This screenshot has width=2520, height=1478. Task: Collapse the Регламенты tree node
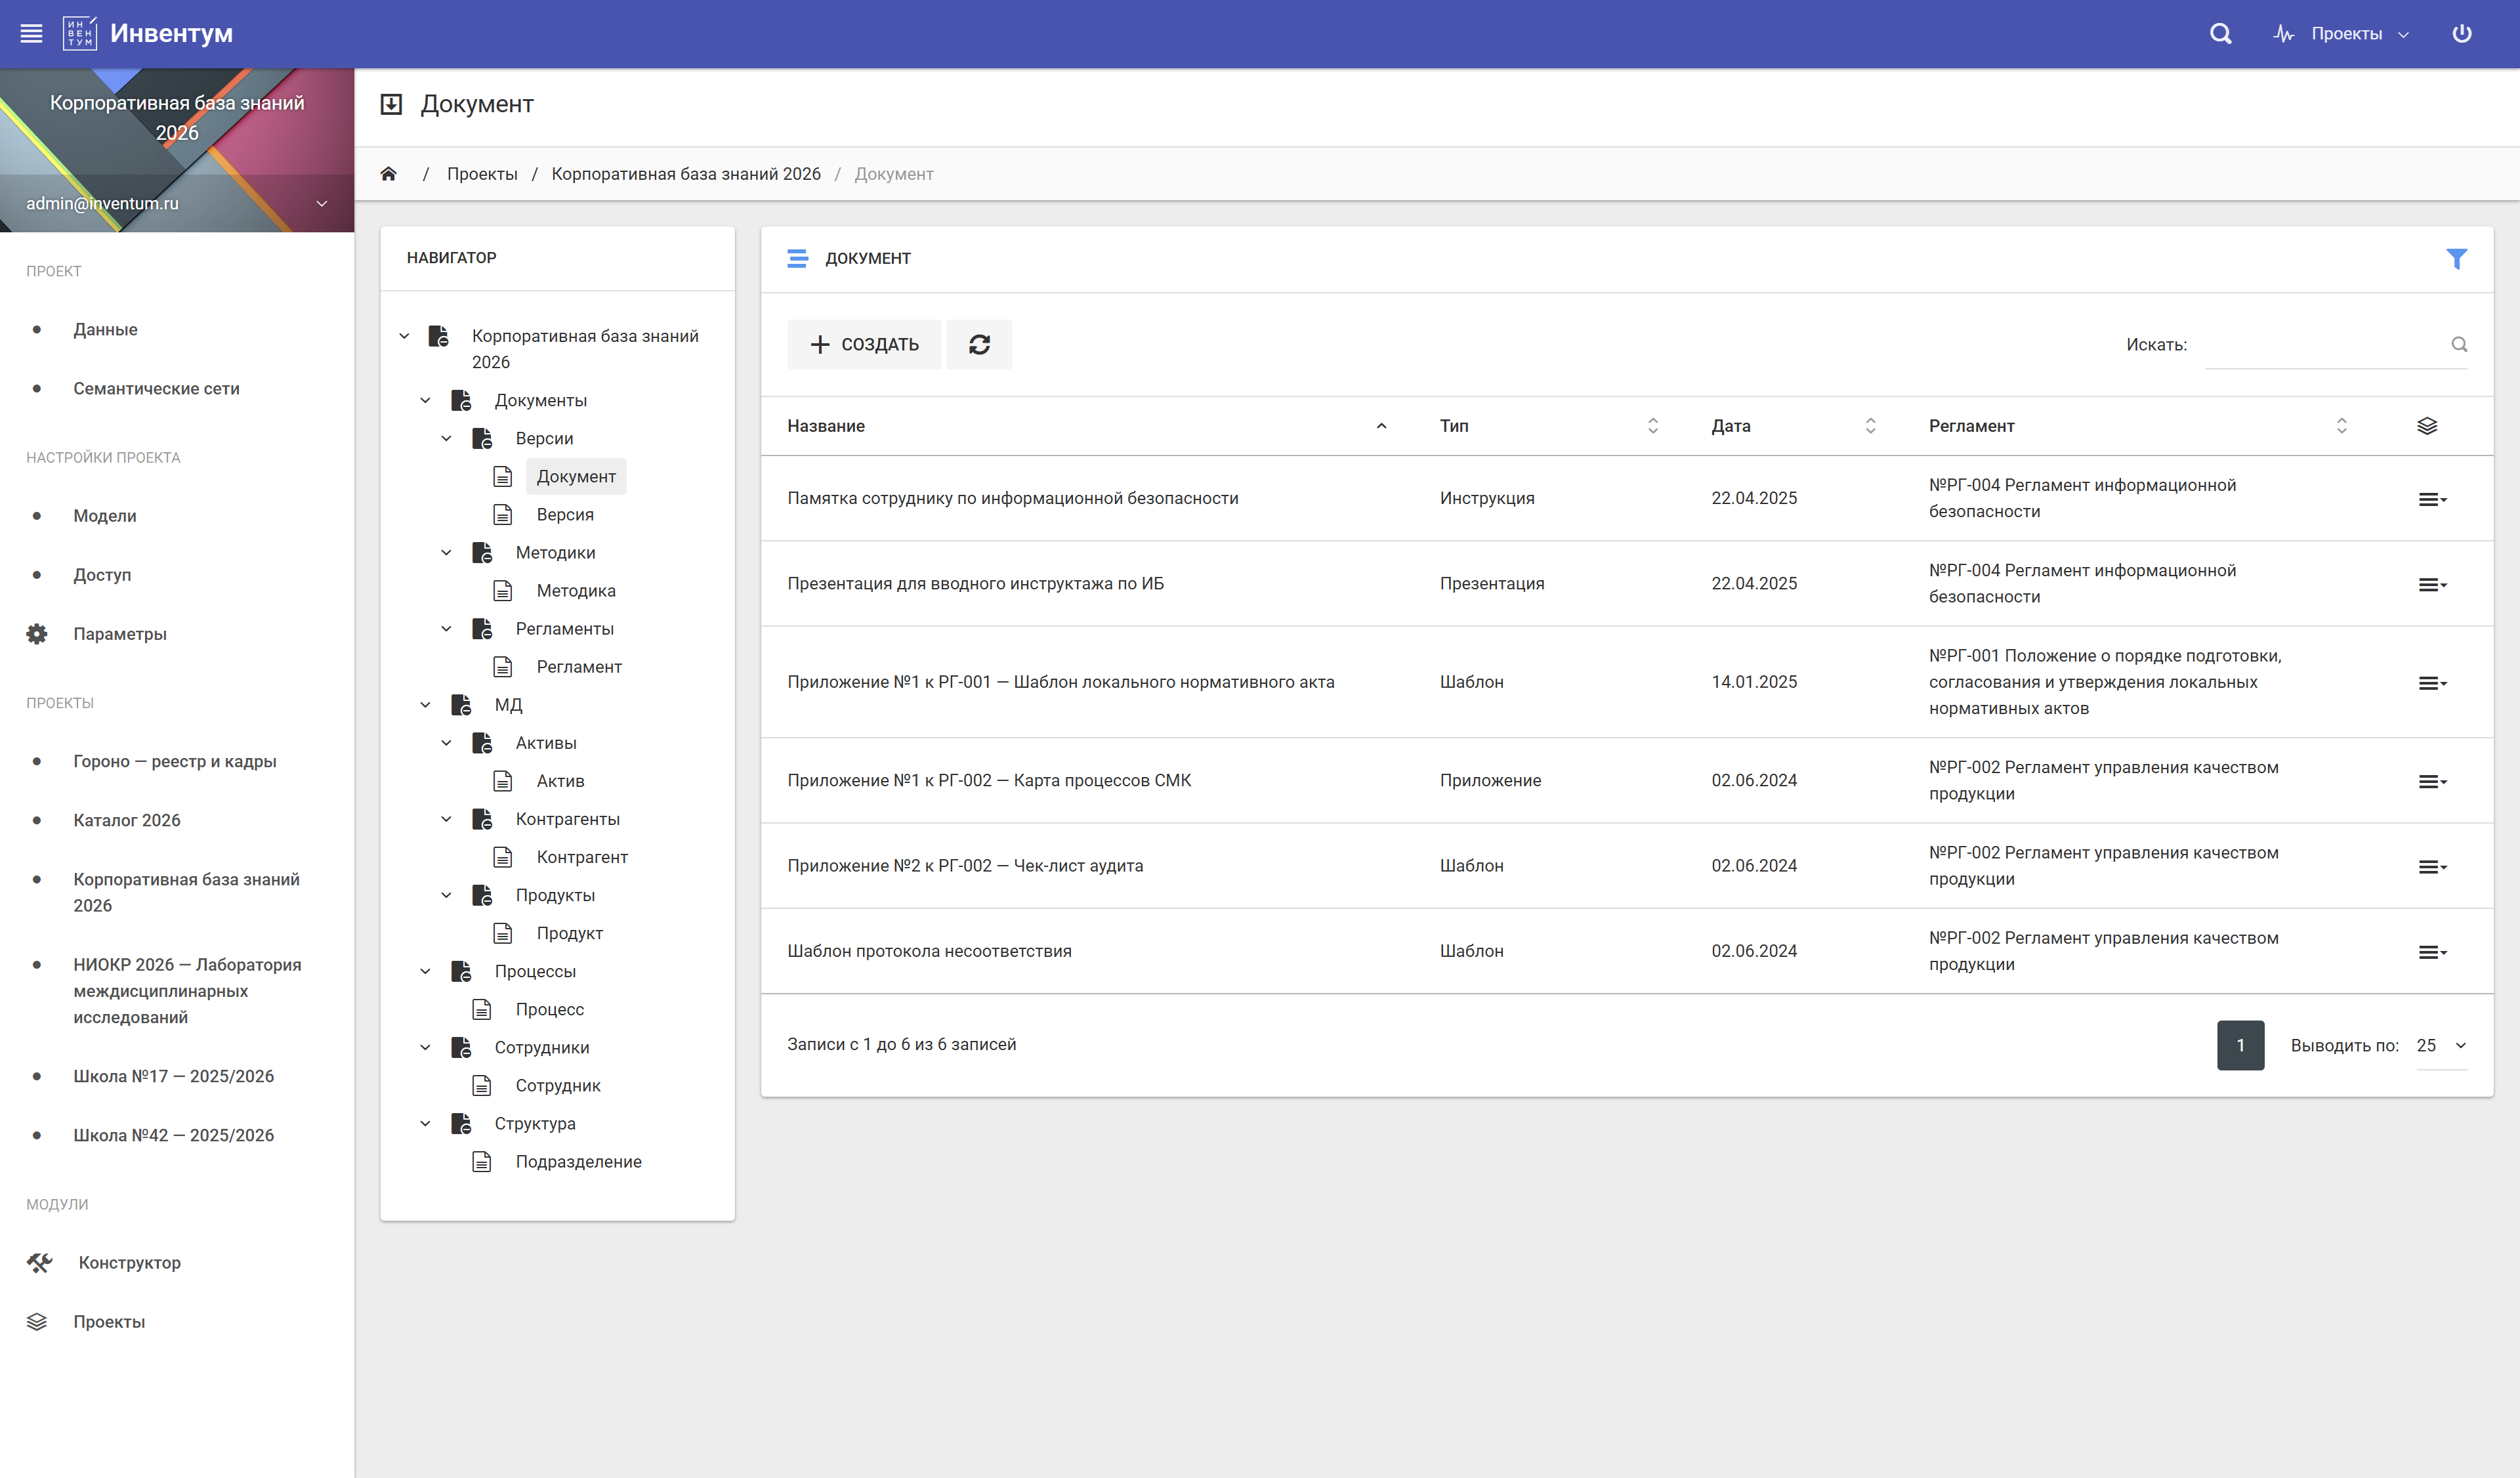click(446, 629)
